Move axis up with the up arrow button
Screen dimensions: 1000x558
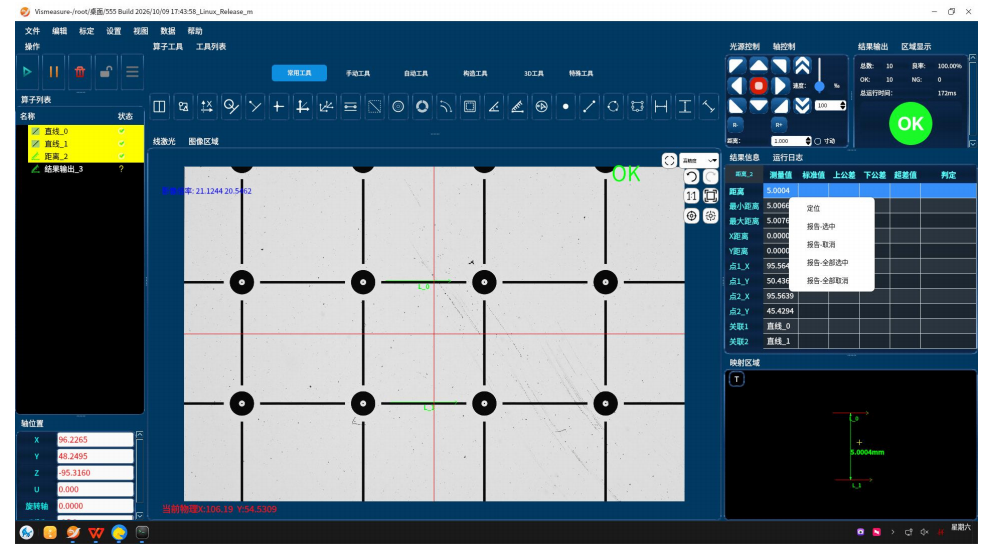[x=758, y=66]
